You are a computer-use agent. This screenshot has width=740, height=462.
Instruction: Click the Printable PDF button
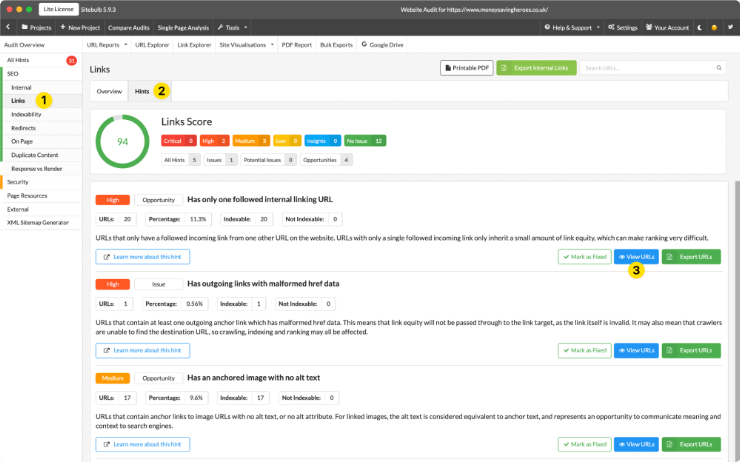tap(467, 68)
